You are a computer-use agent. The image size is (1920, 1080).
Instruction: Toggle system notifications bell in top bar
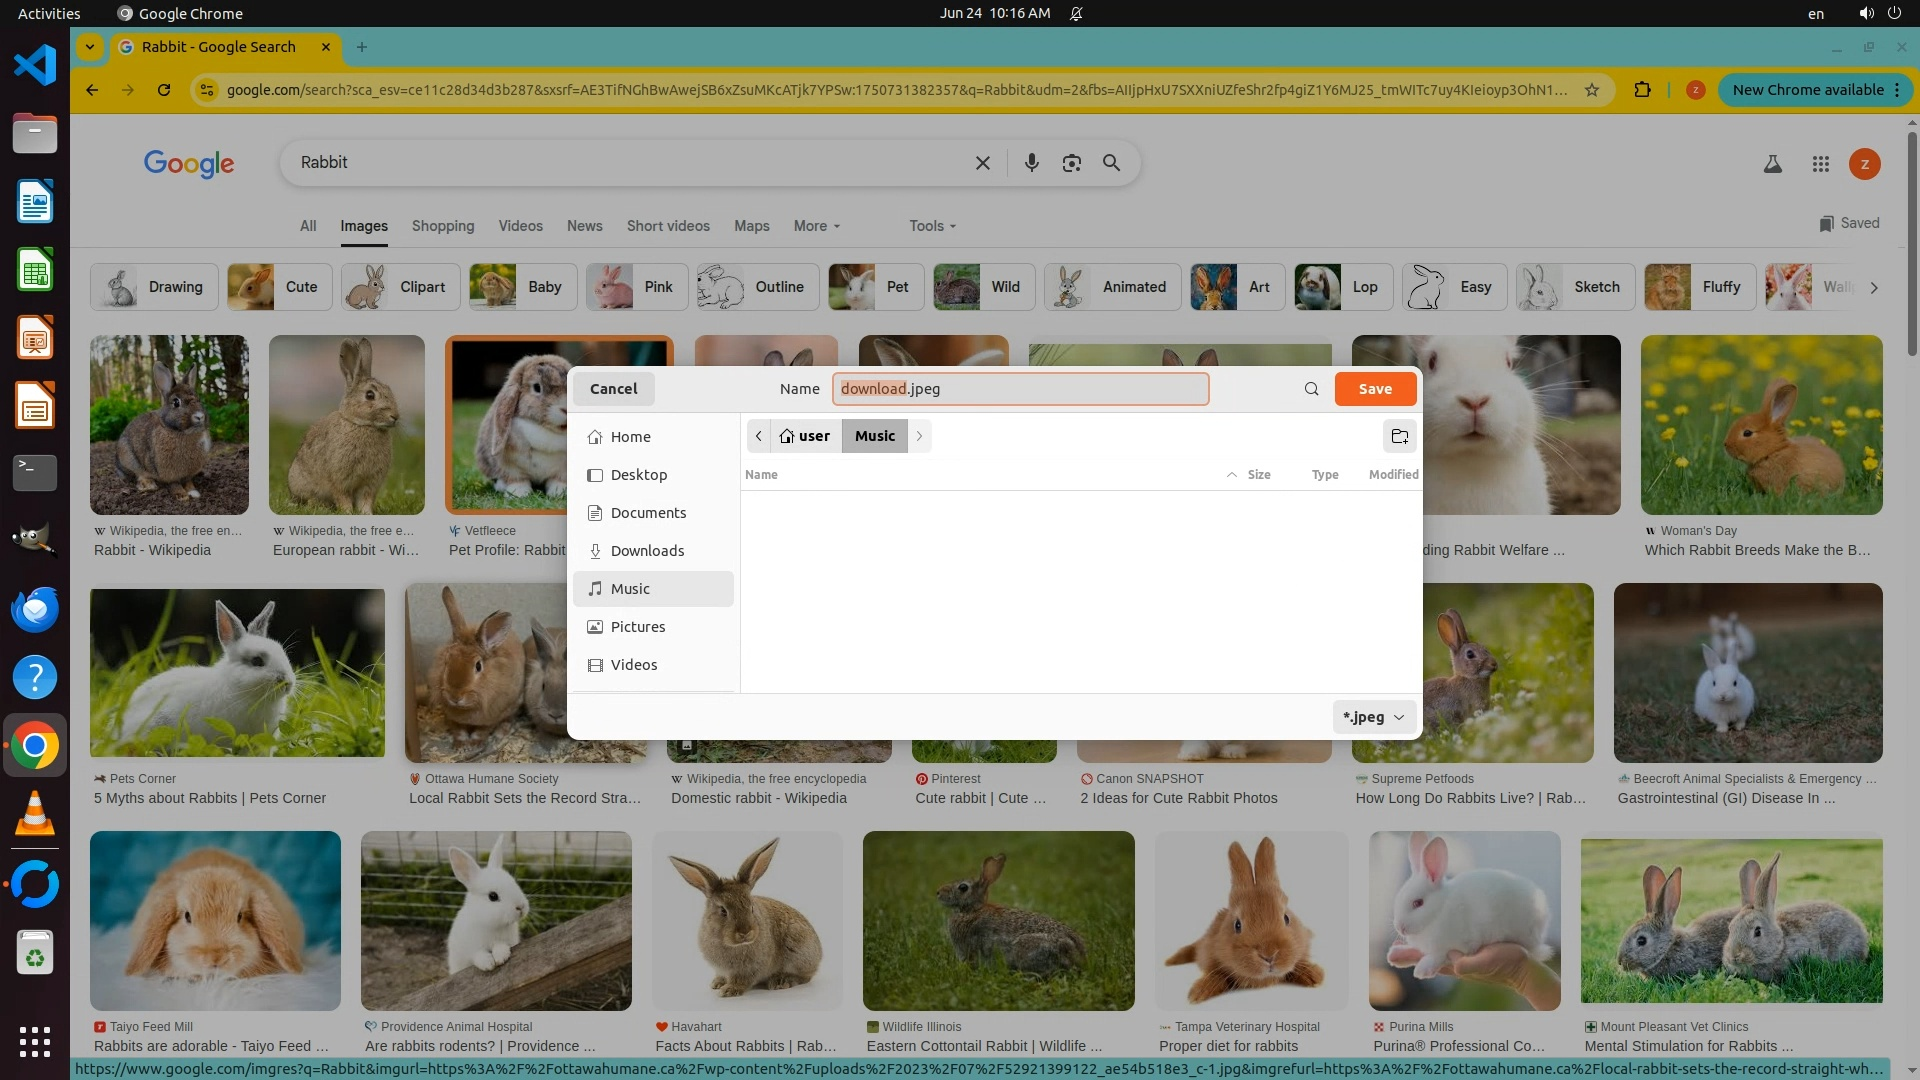tap(1076, 13)
